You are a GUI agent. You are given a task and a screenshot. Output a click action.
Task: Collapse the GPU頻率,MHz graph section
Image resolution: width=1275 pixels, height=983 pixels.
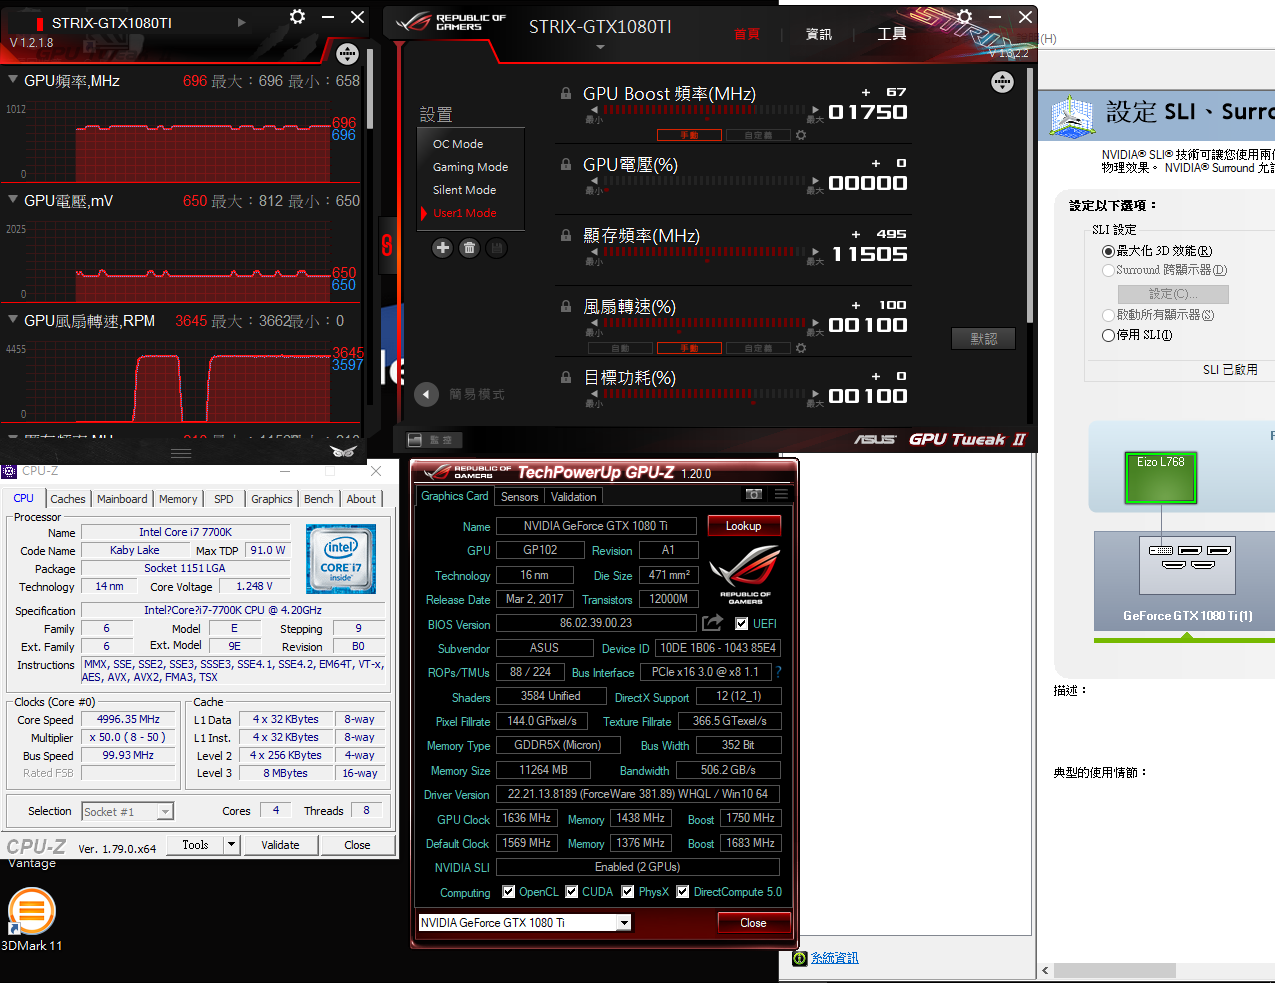click(13, 79)
